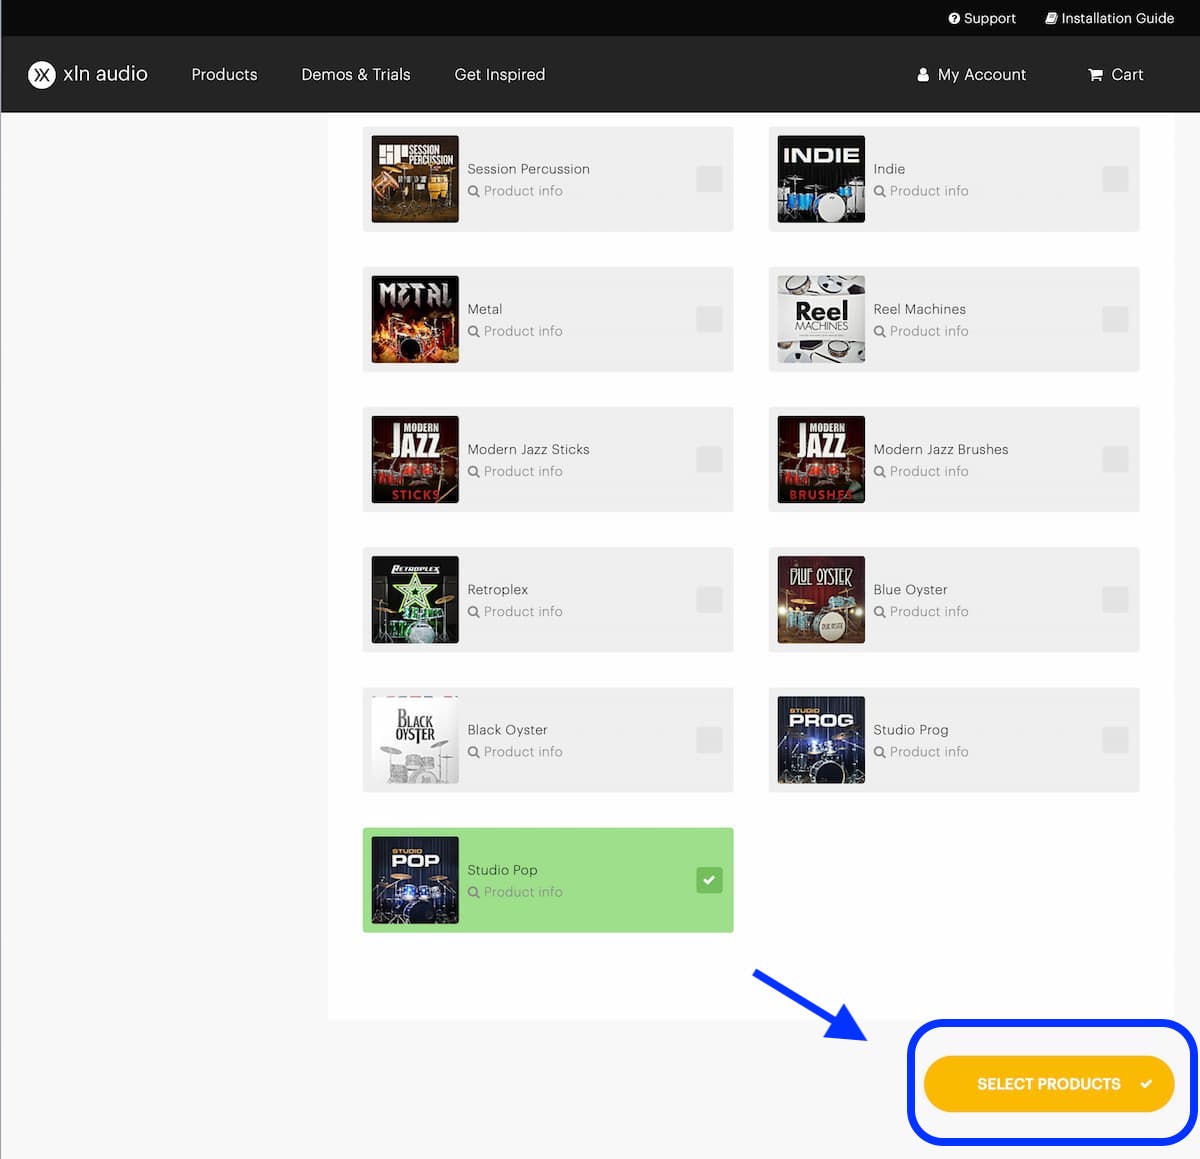Tick the Indie checkbox
The image size is (1200, 1159).
click(x=1115, y=179)
